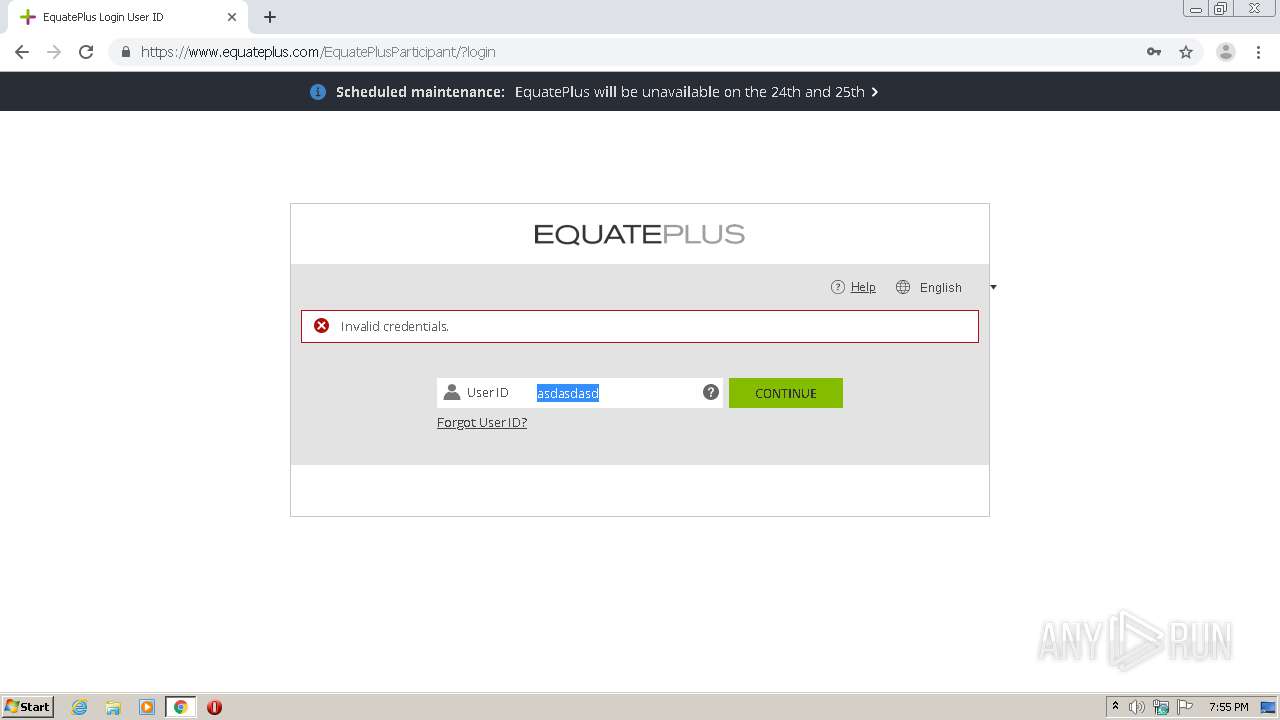Click the globe language icon

click(903, 287)
